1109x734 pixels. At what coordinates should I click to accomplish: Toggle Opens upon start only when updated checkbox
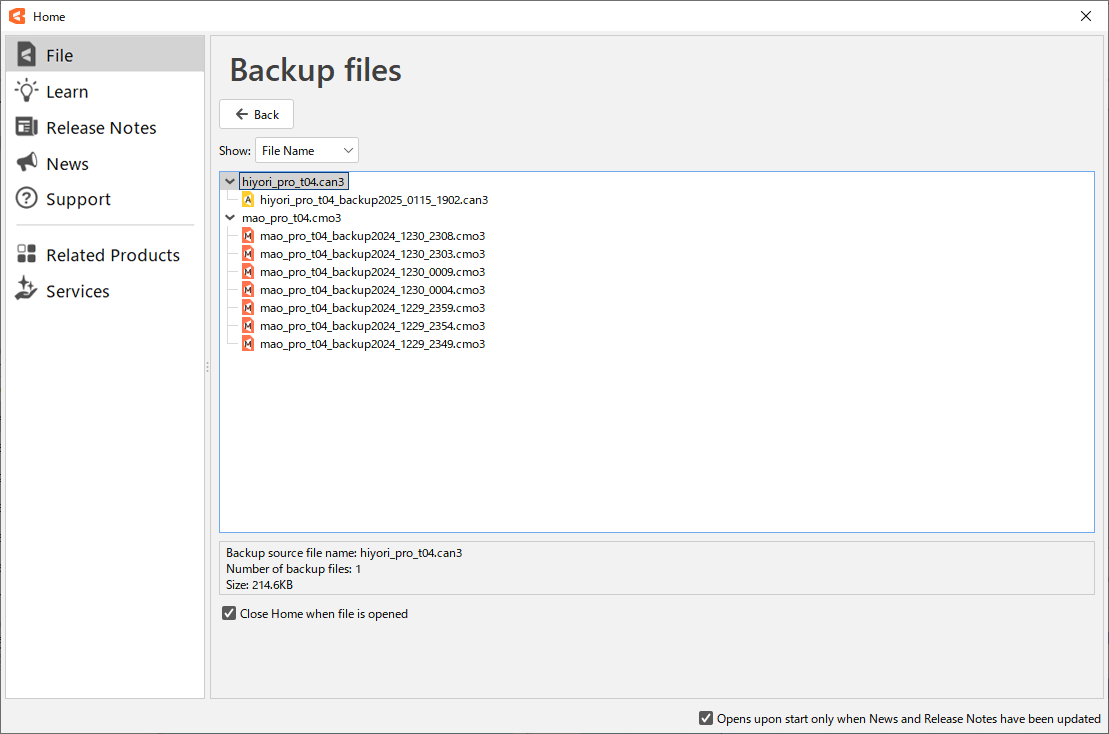(706, 718)
